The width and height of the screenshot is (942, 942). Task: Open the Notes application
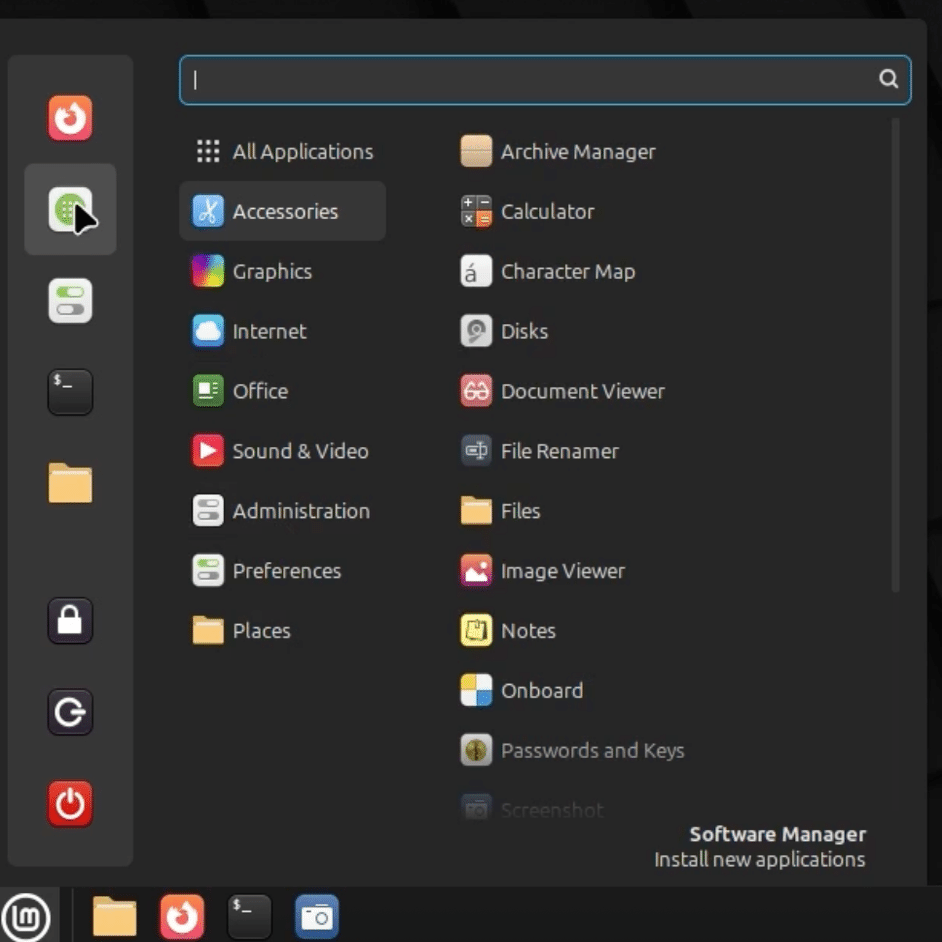[527, 631]
